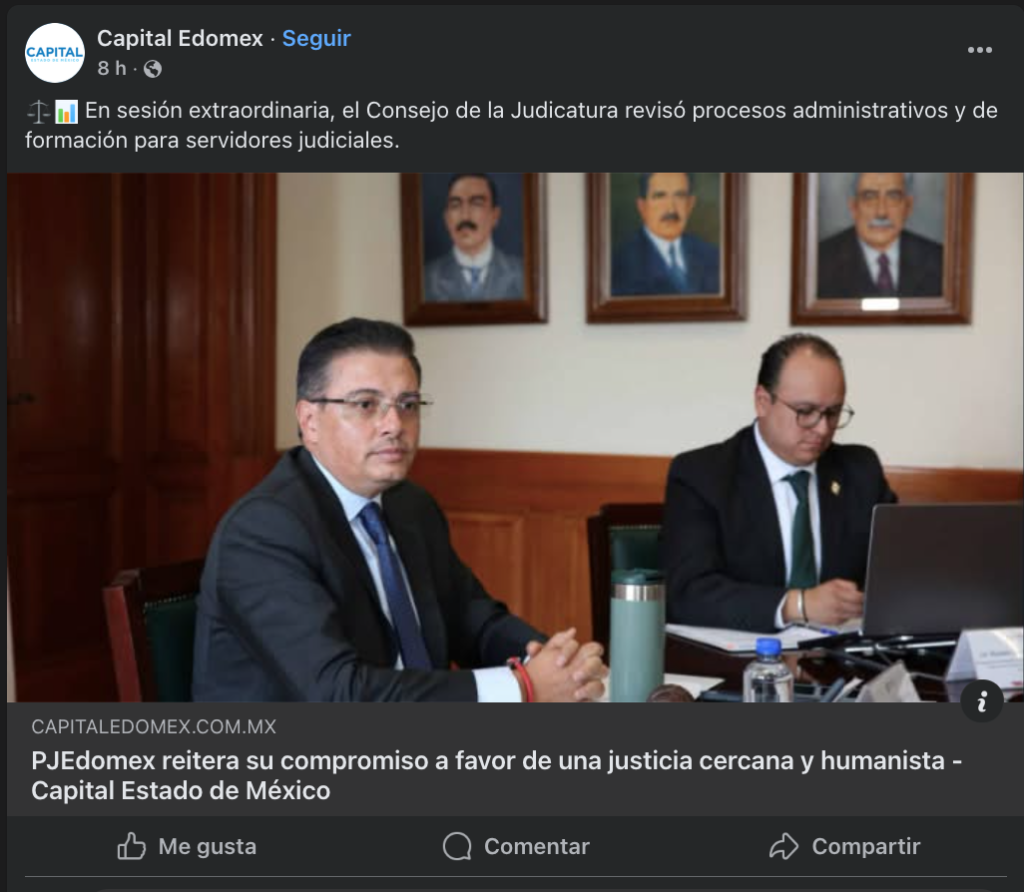The image size is (1024, 892).
Task: Click the public audience globe icon
Action: click(x=152, y=69)
